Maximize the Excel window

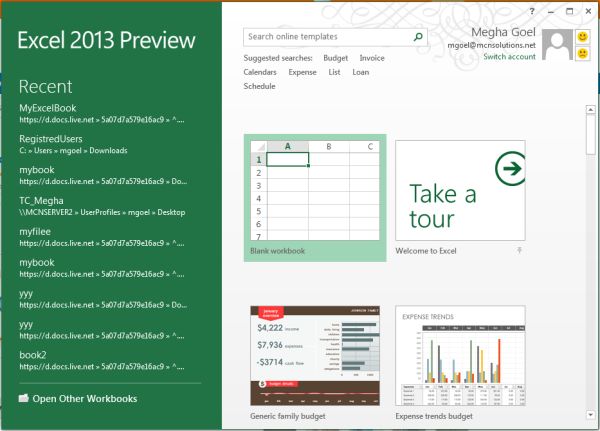click(569, 11)
